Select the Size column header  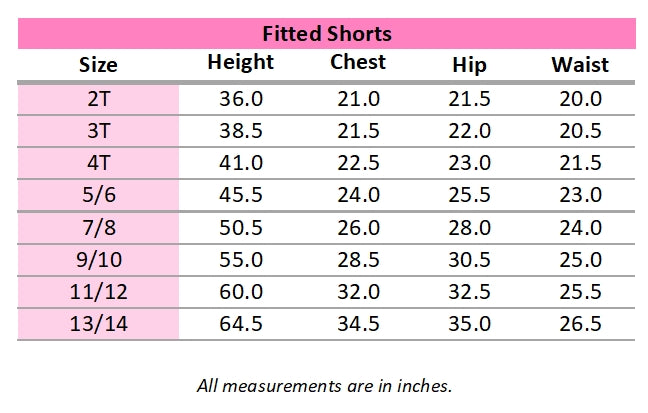[x=98, y=65]
